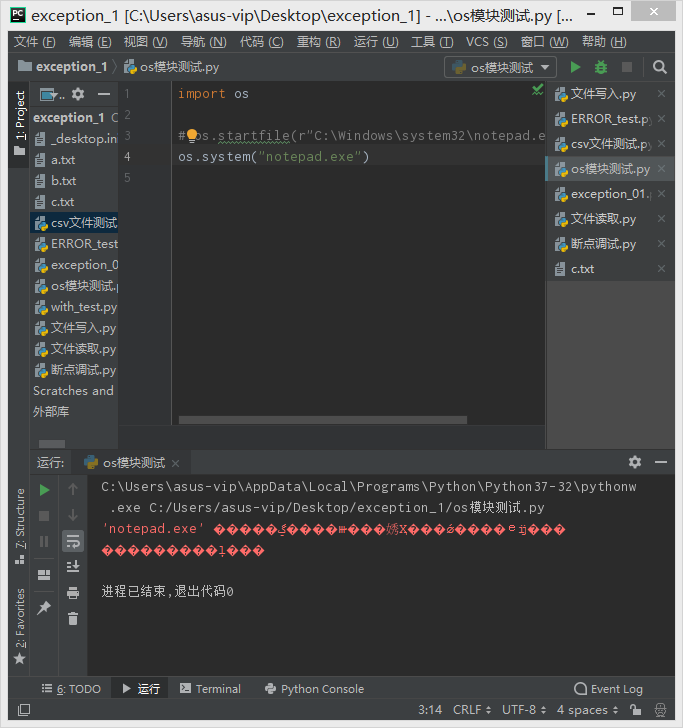
Task: Open the run configuration dropdown os模块测试
Action: [500, 68]
